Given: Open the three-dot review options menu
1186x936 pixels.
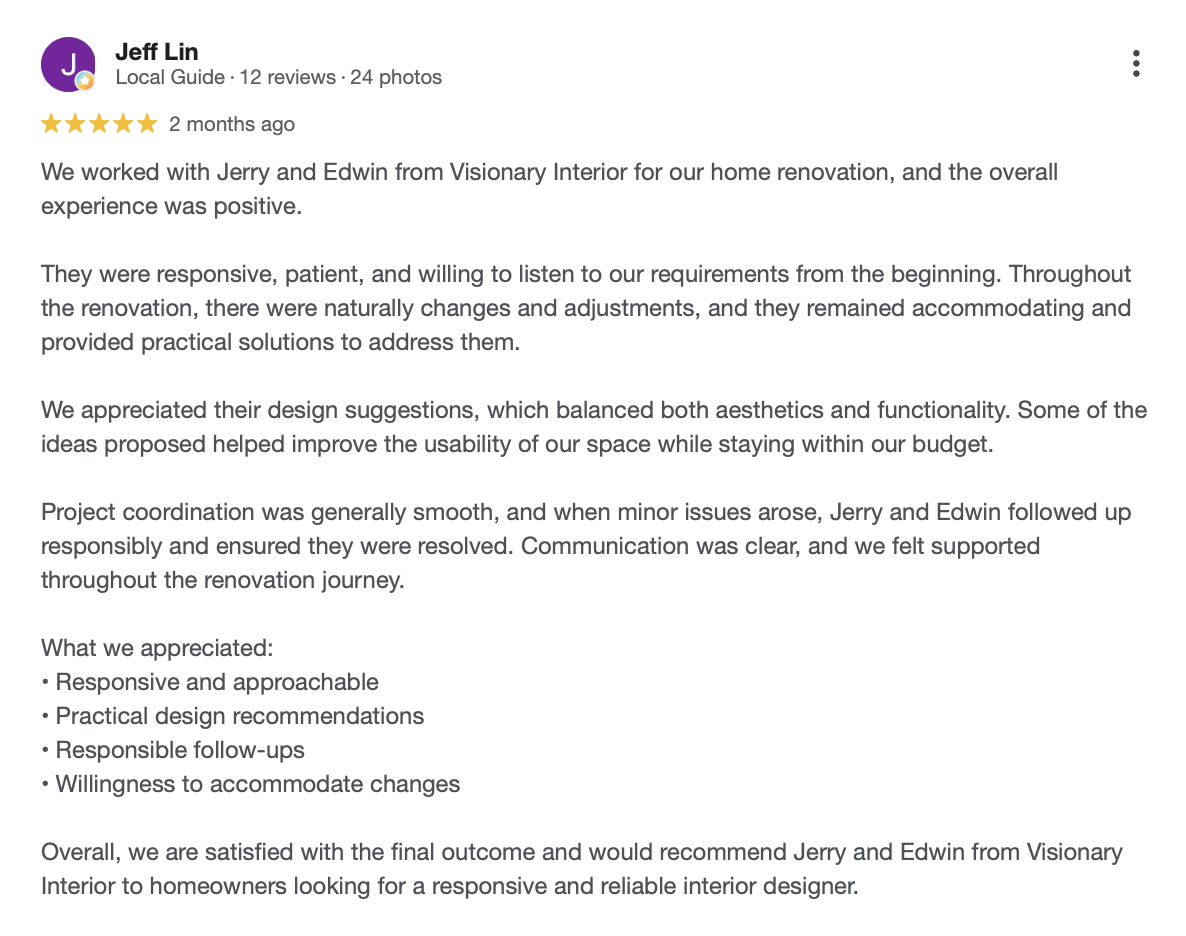Looking at the screenshot, I should click(1135, 64).
